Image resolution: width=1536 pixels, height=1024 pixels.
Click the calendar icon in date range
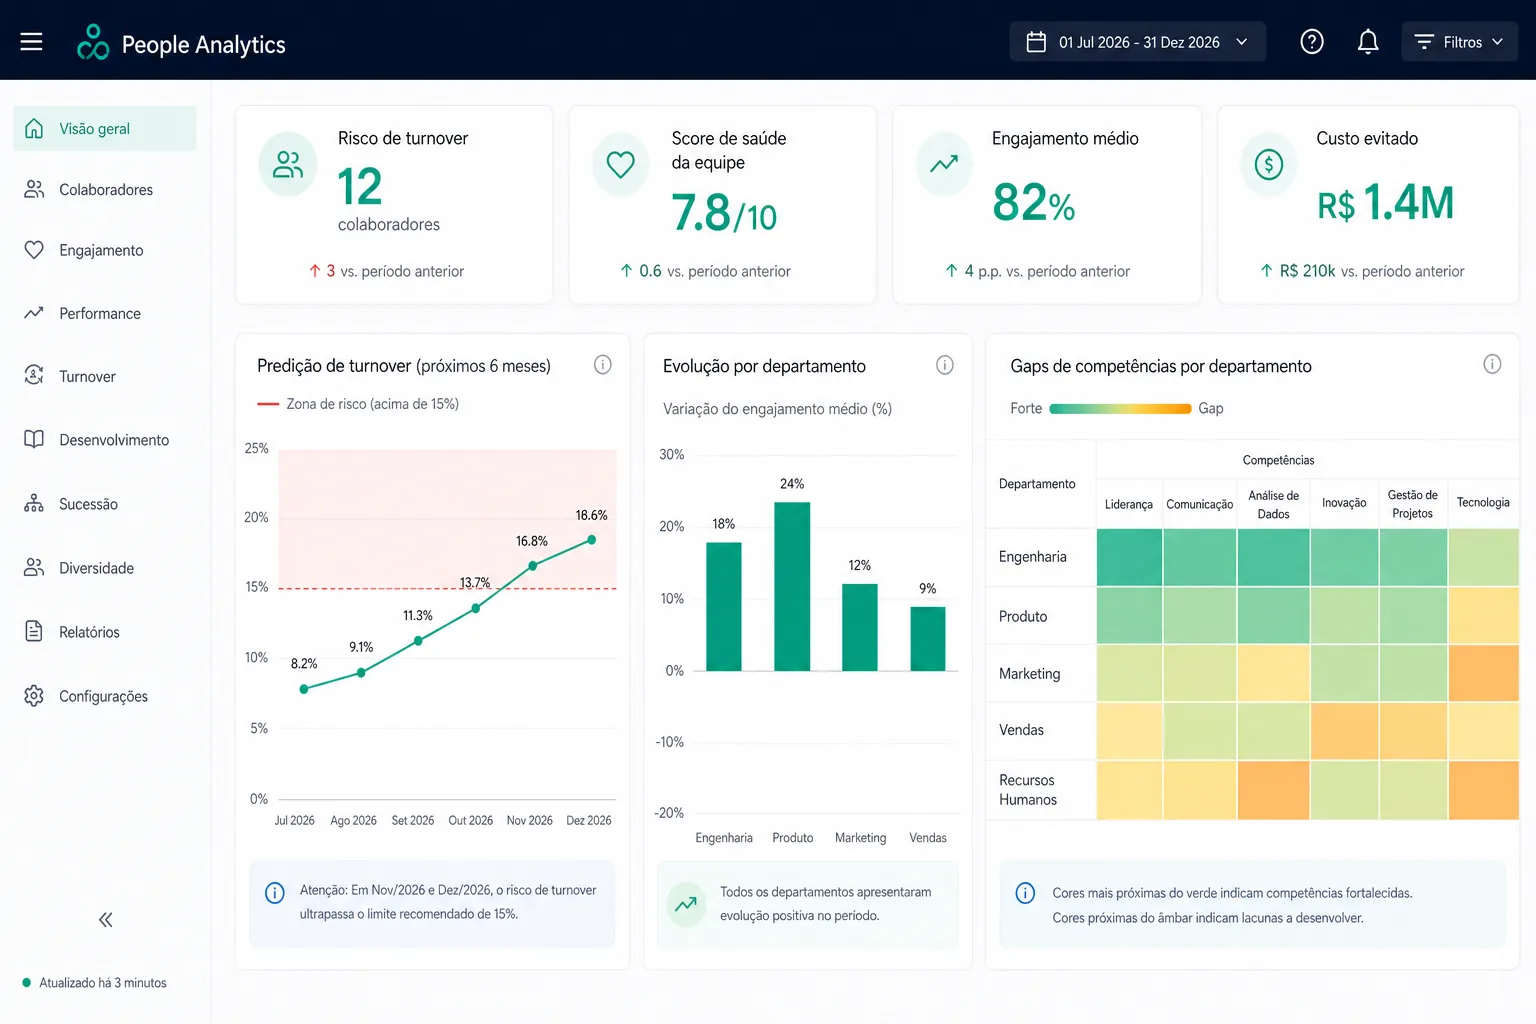click(1036, 42)
